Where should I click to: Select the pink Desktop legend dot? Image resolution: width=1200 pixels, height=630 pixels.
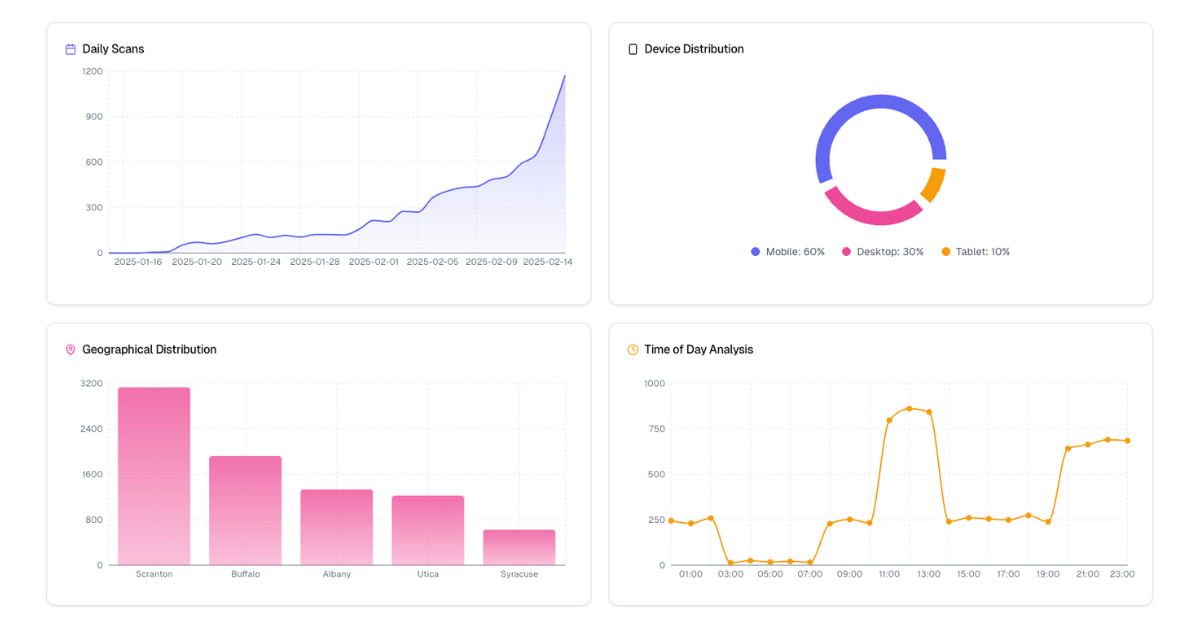coord(846,252)
